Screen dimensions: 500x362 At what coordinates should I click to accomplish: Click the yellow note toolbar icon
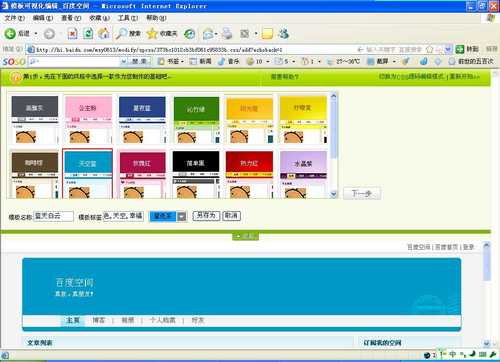[x=267, y=33]
